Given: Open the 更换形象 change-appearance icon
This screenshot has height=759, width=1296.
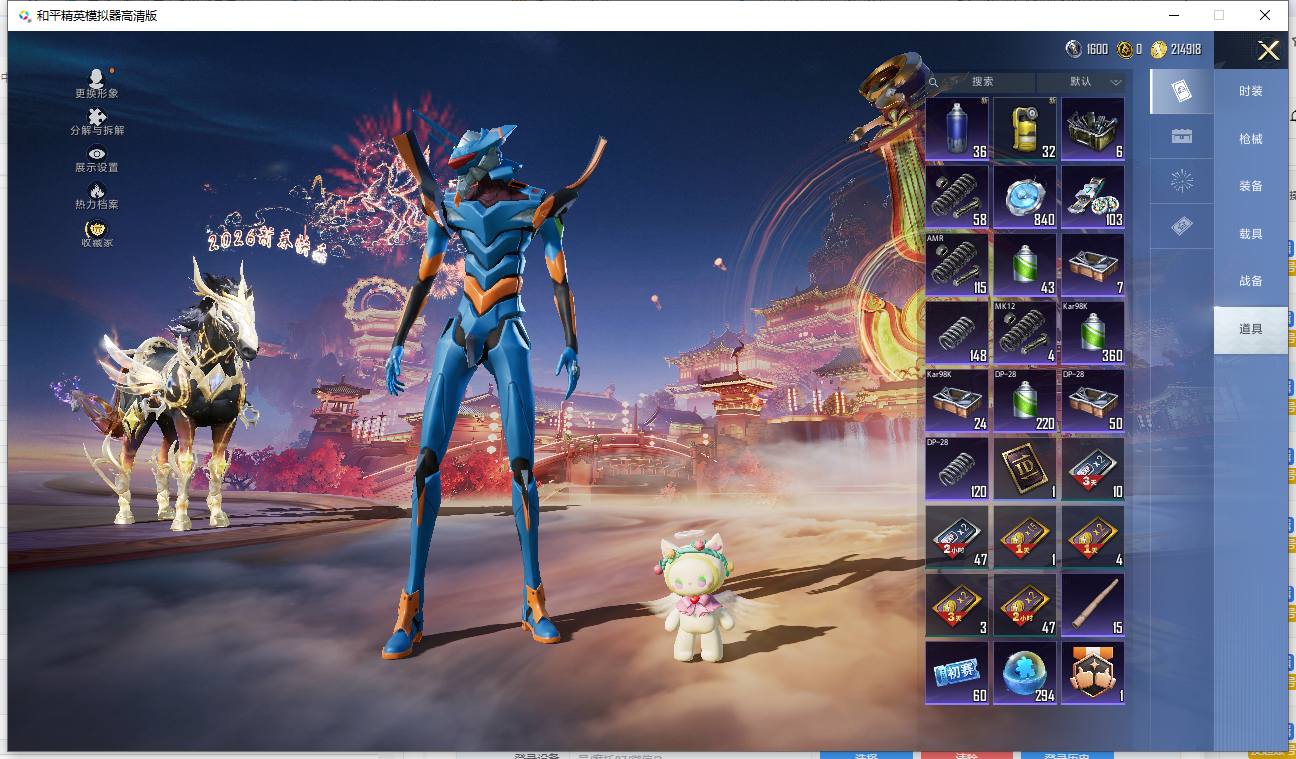Looking at the screenshot, I should (97, 83).
